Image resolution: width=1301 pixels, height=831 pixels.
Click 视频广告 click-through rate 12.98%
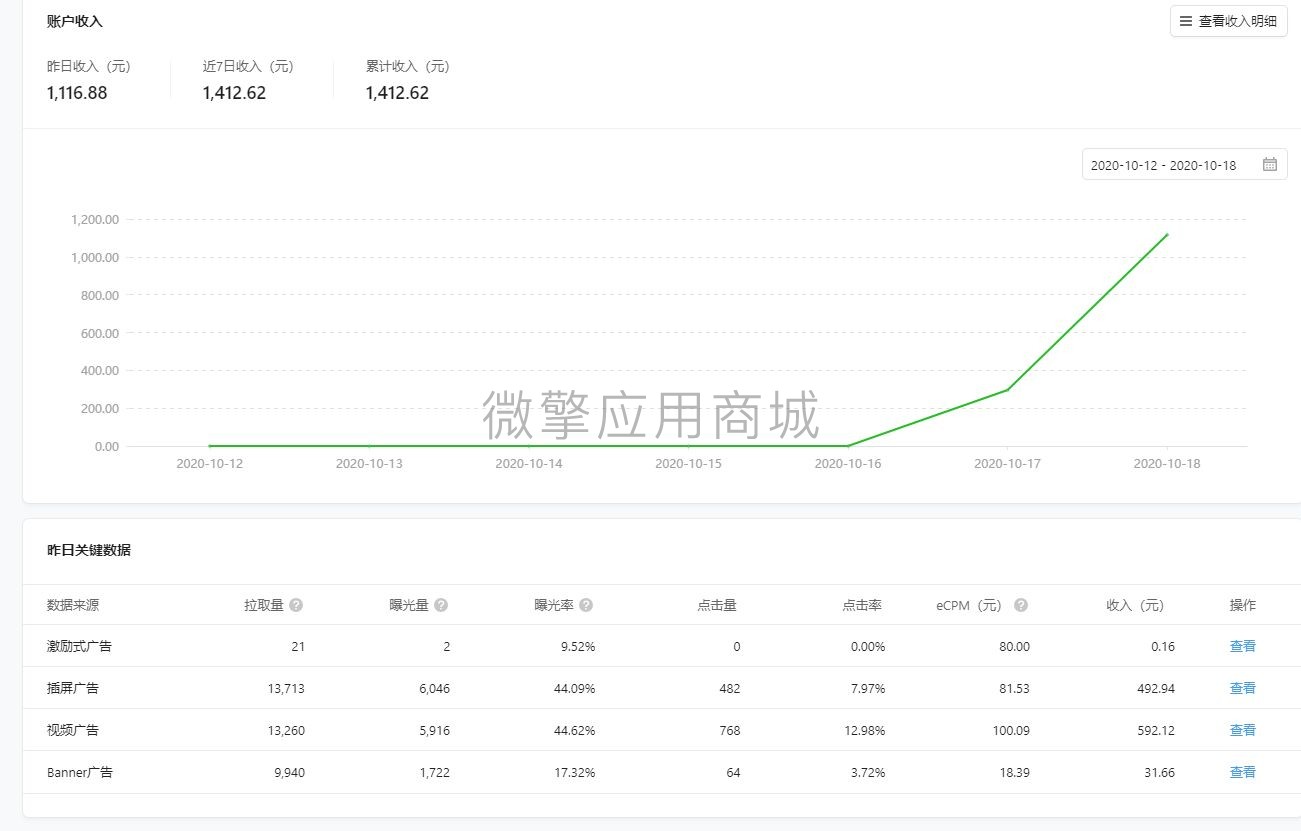(865, 730)
